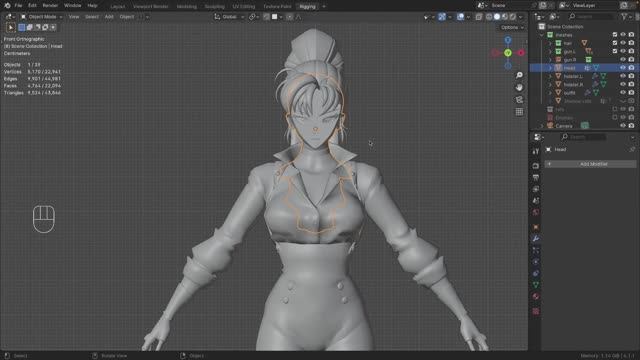The image size is (640, 360).
Task: Open the viewport View menu
Action: 74,17
